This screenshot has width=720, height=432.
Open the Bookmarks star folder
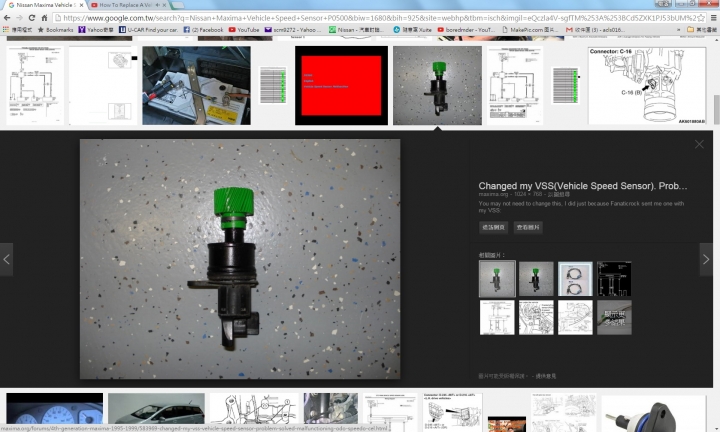[x=56, y=30]
